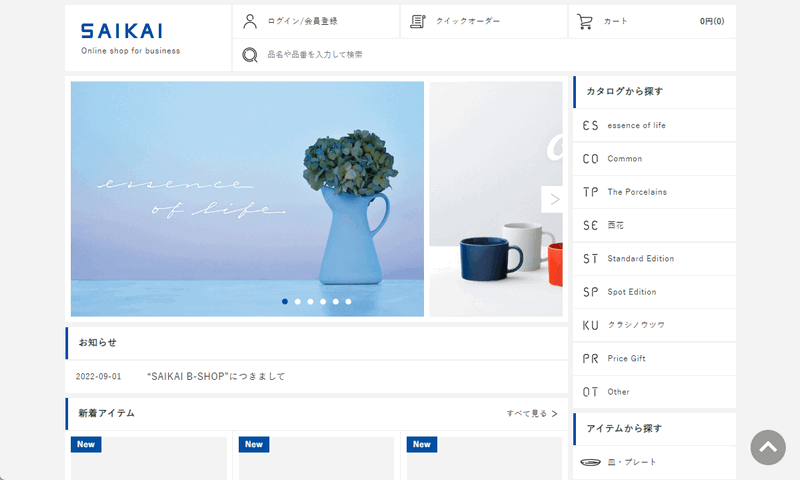Image resolution: width=800 pixels, height=480 pixels.
Task: Click 新着アイテム heading
Action: pyautogui.click(x=106, y=413)
